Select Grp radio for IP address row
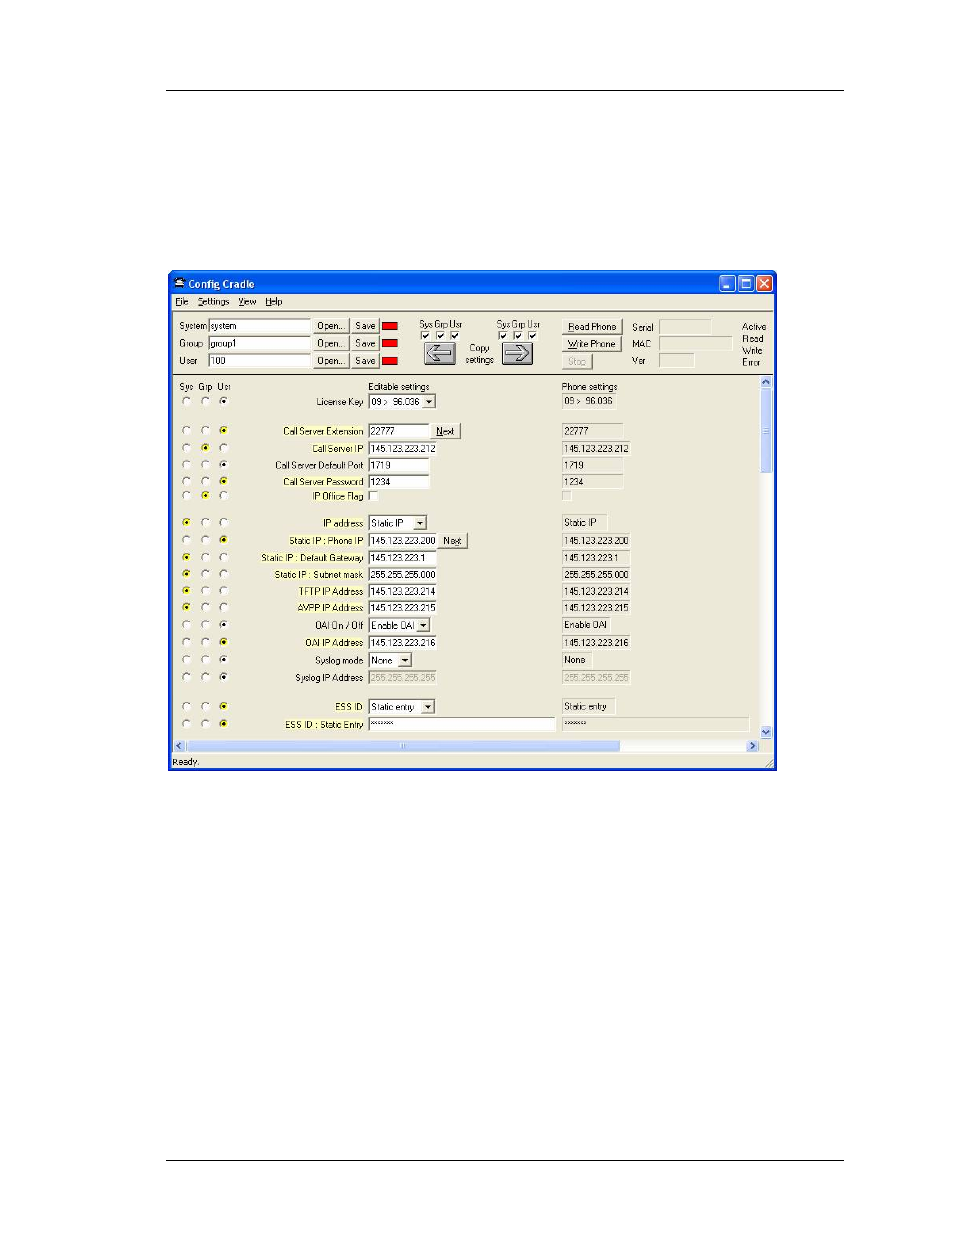The height and width of the screenshot is (1235, 954). pyautogui.click(x=205, y=523)
